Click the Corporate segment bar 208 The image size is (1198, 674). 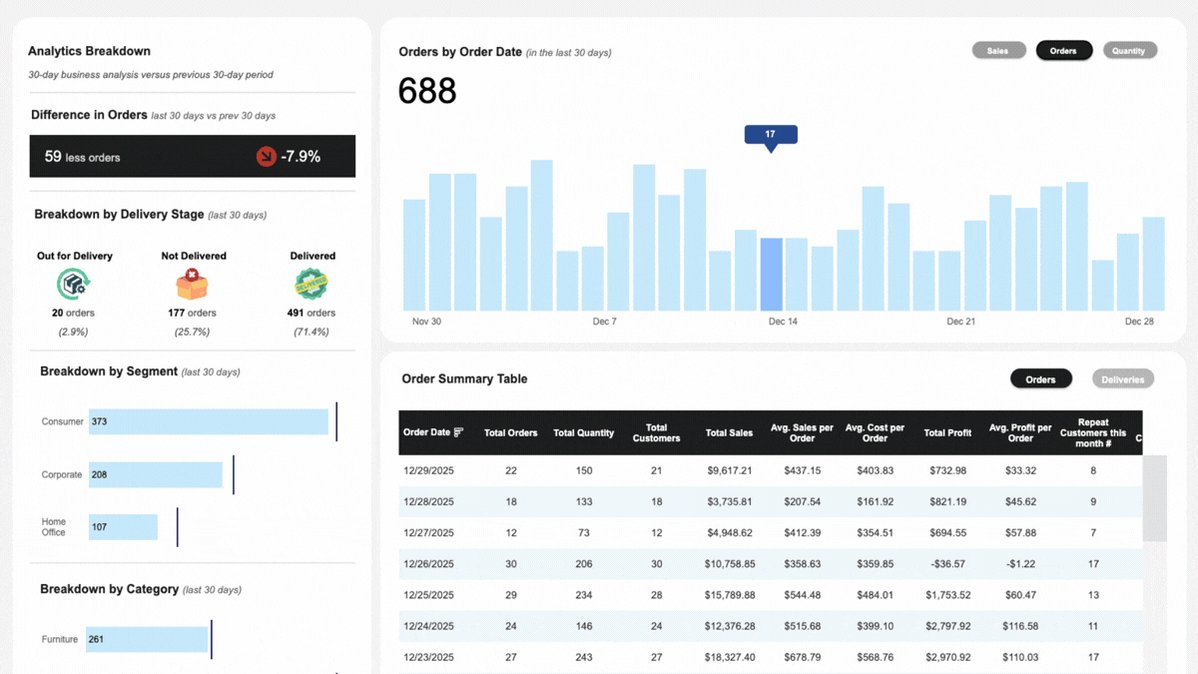pyautogui.click(x=155, y=475)
